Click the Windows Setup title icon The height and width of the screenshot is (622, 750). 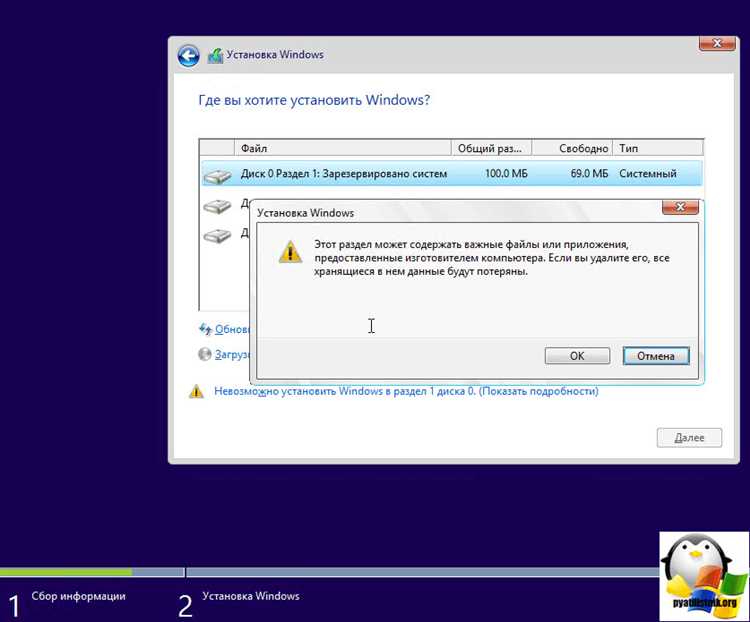(x=215, y=56)
